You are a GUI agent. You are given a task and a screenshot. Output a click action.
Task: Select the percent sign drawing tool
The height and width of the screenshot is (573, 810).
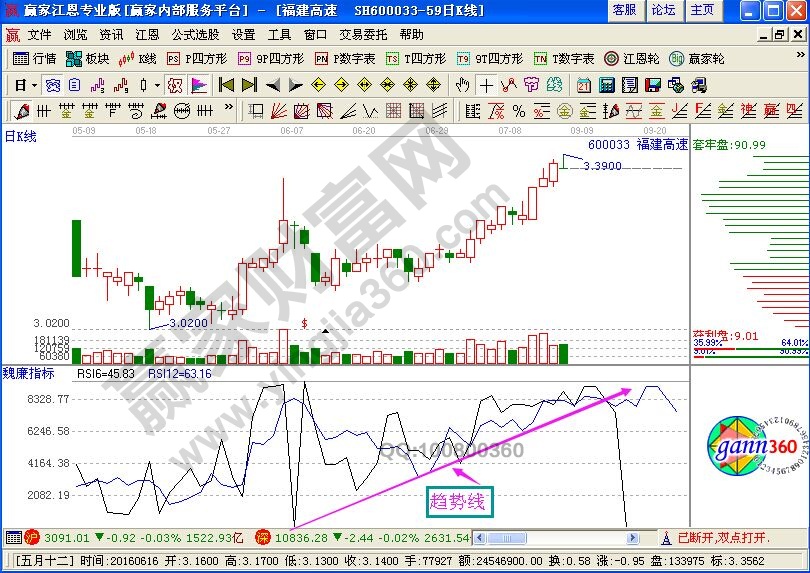(519, 110)
